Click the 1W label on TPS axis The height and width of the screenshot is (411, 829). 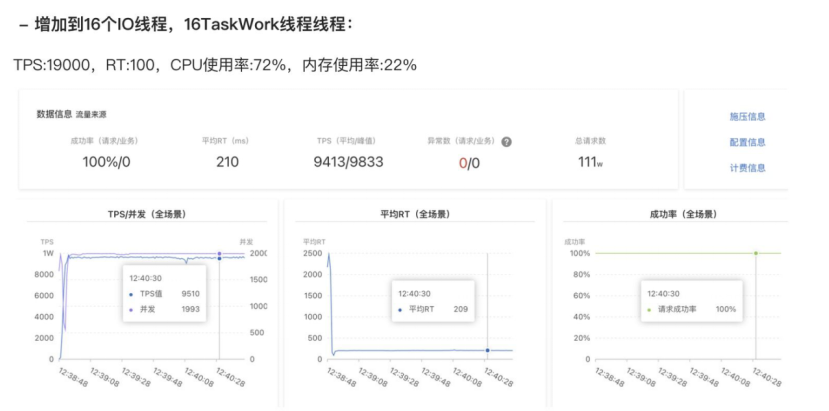[x=48, y=253]
